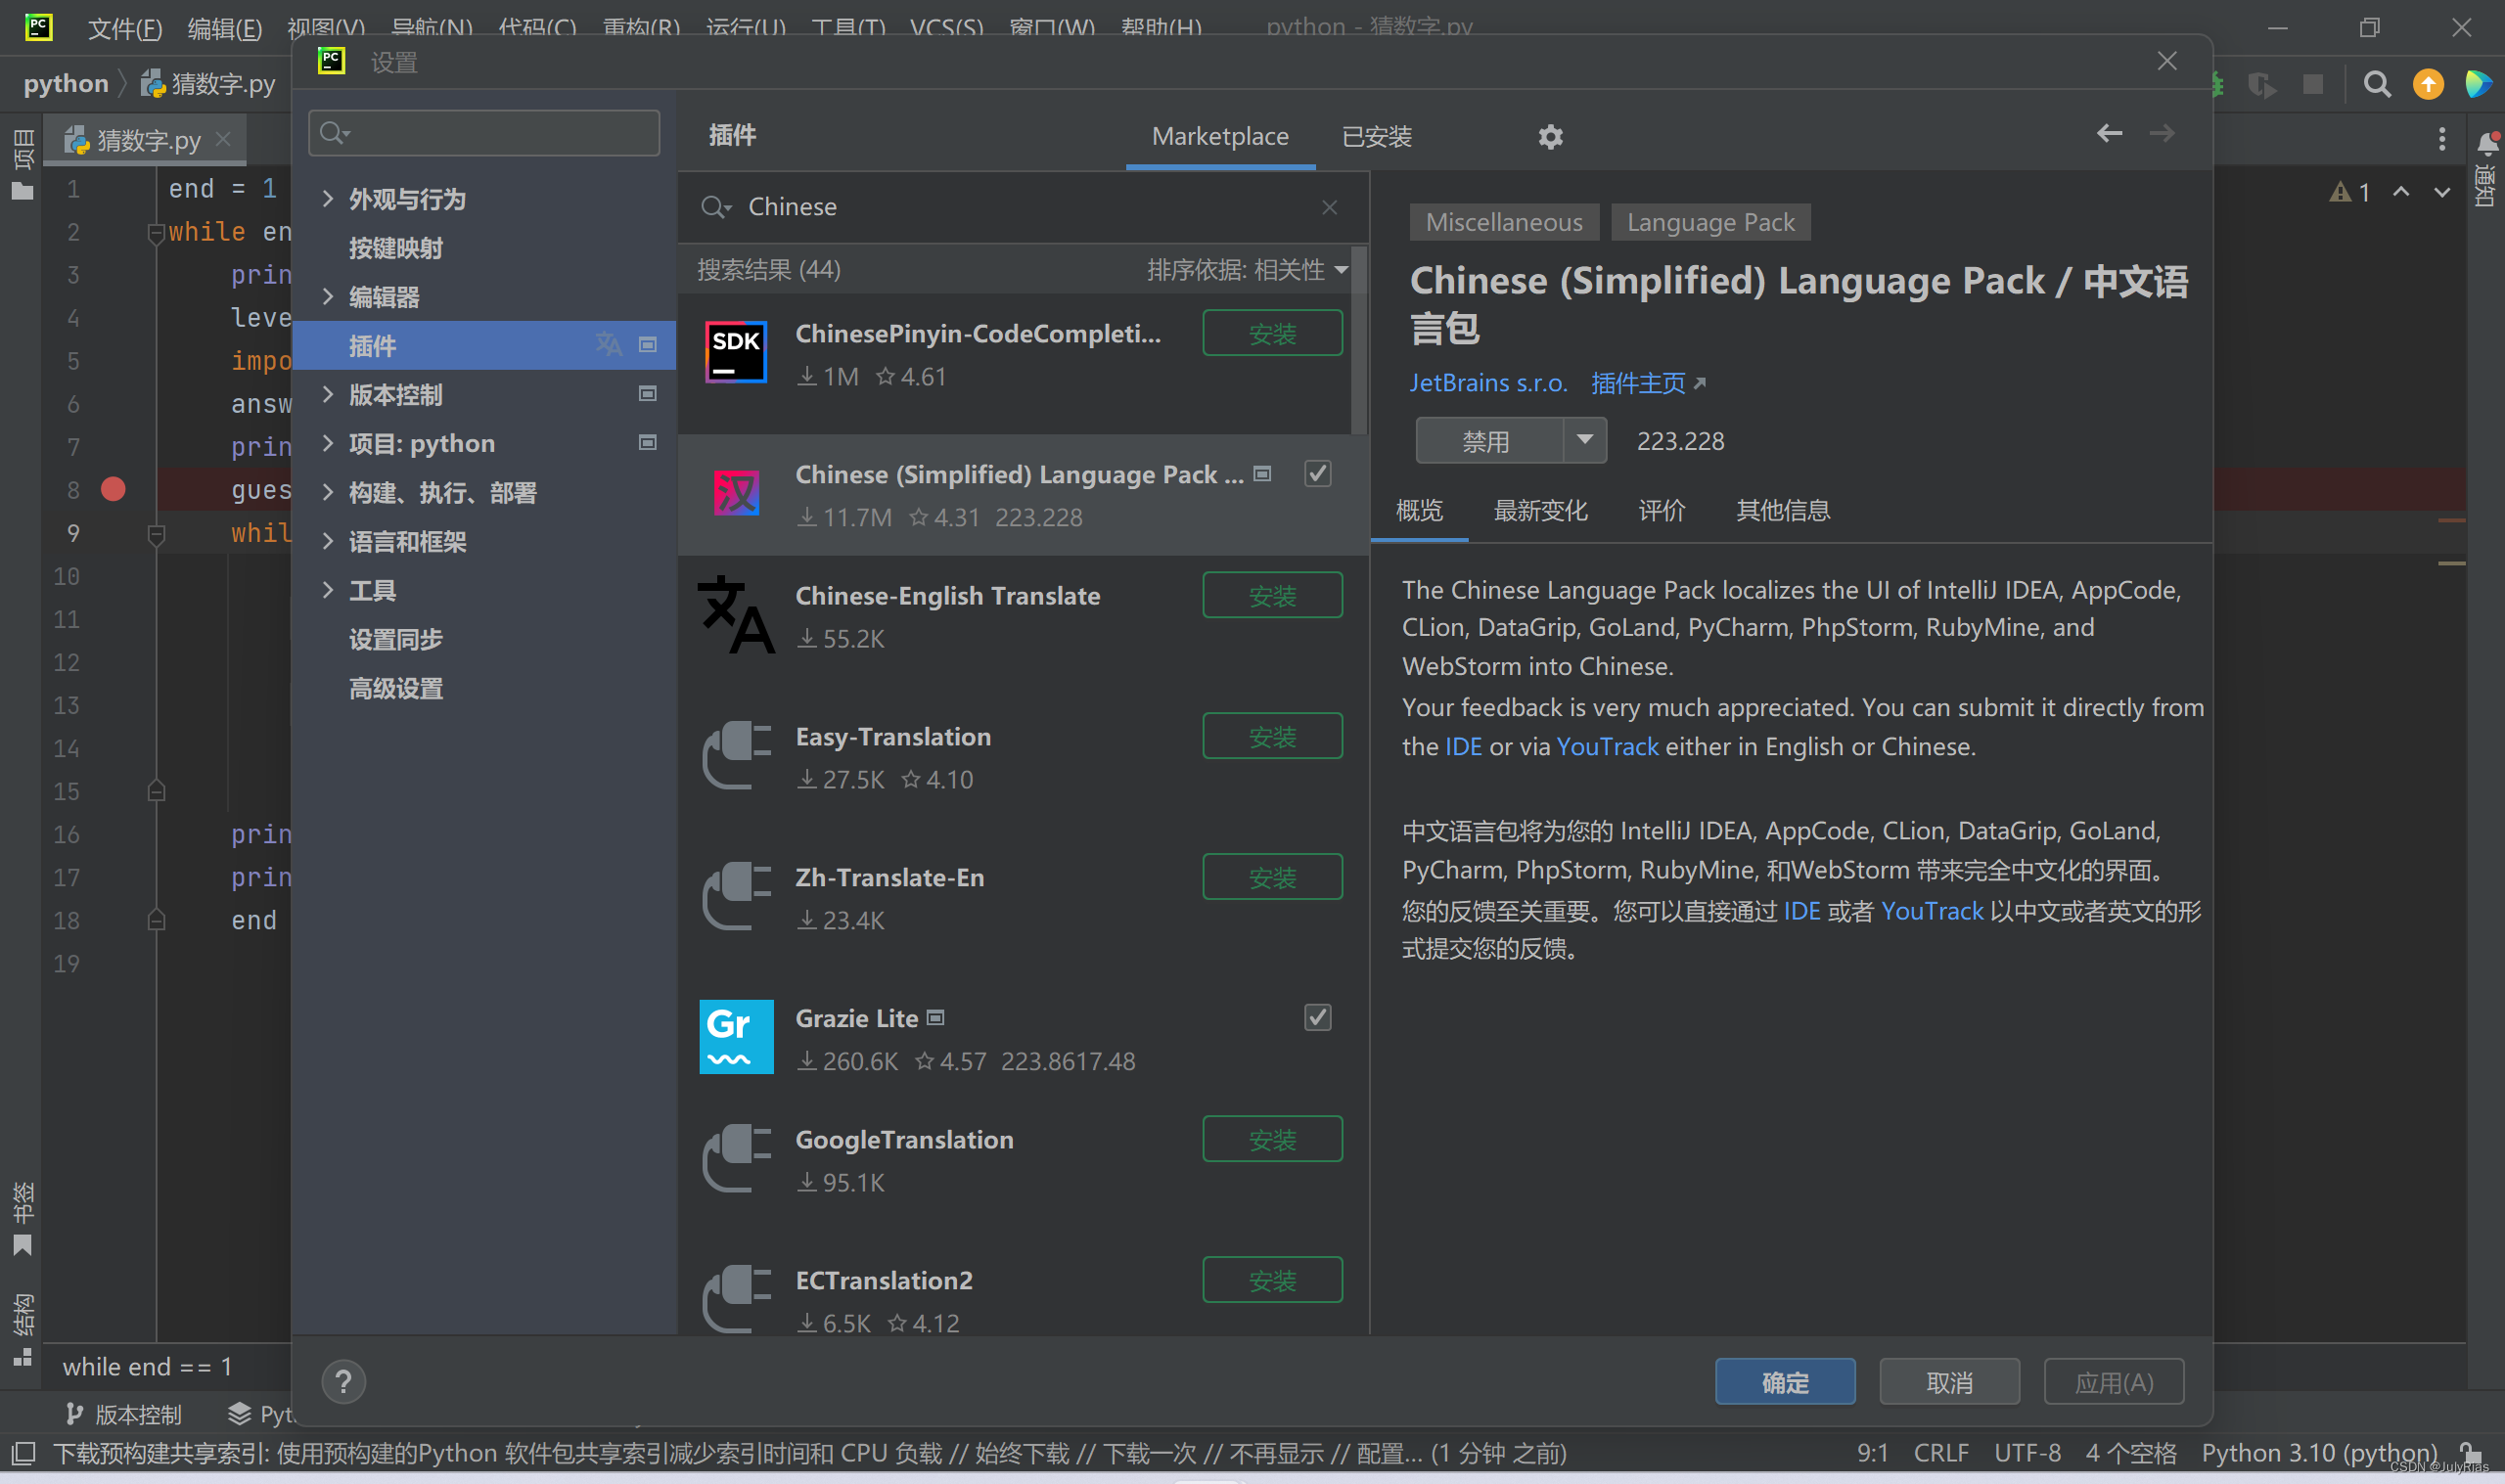
Task: Open the Structure tool window sidebar button
Action: pos(22,1329)
